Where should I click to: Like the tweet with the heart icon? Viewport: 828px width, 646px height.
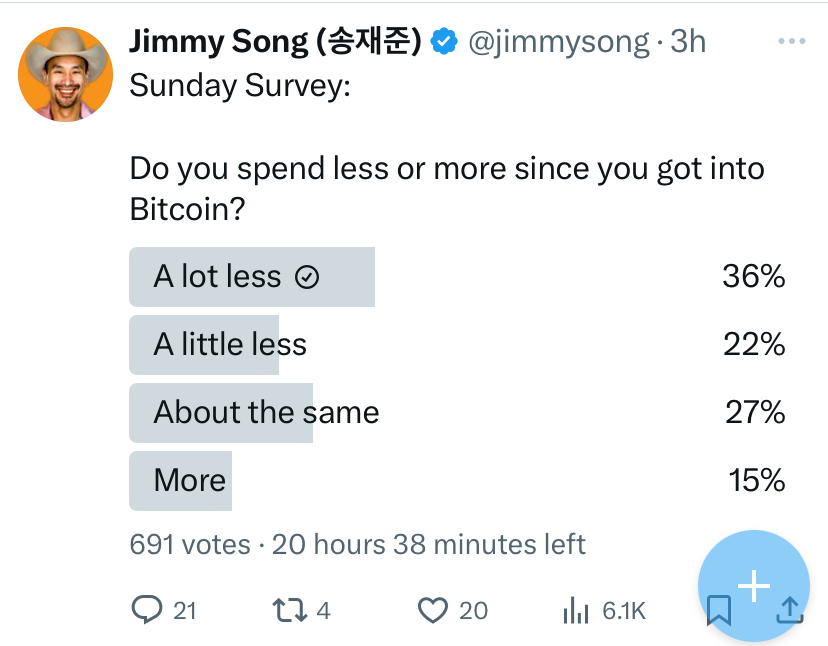432,609
